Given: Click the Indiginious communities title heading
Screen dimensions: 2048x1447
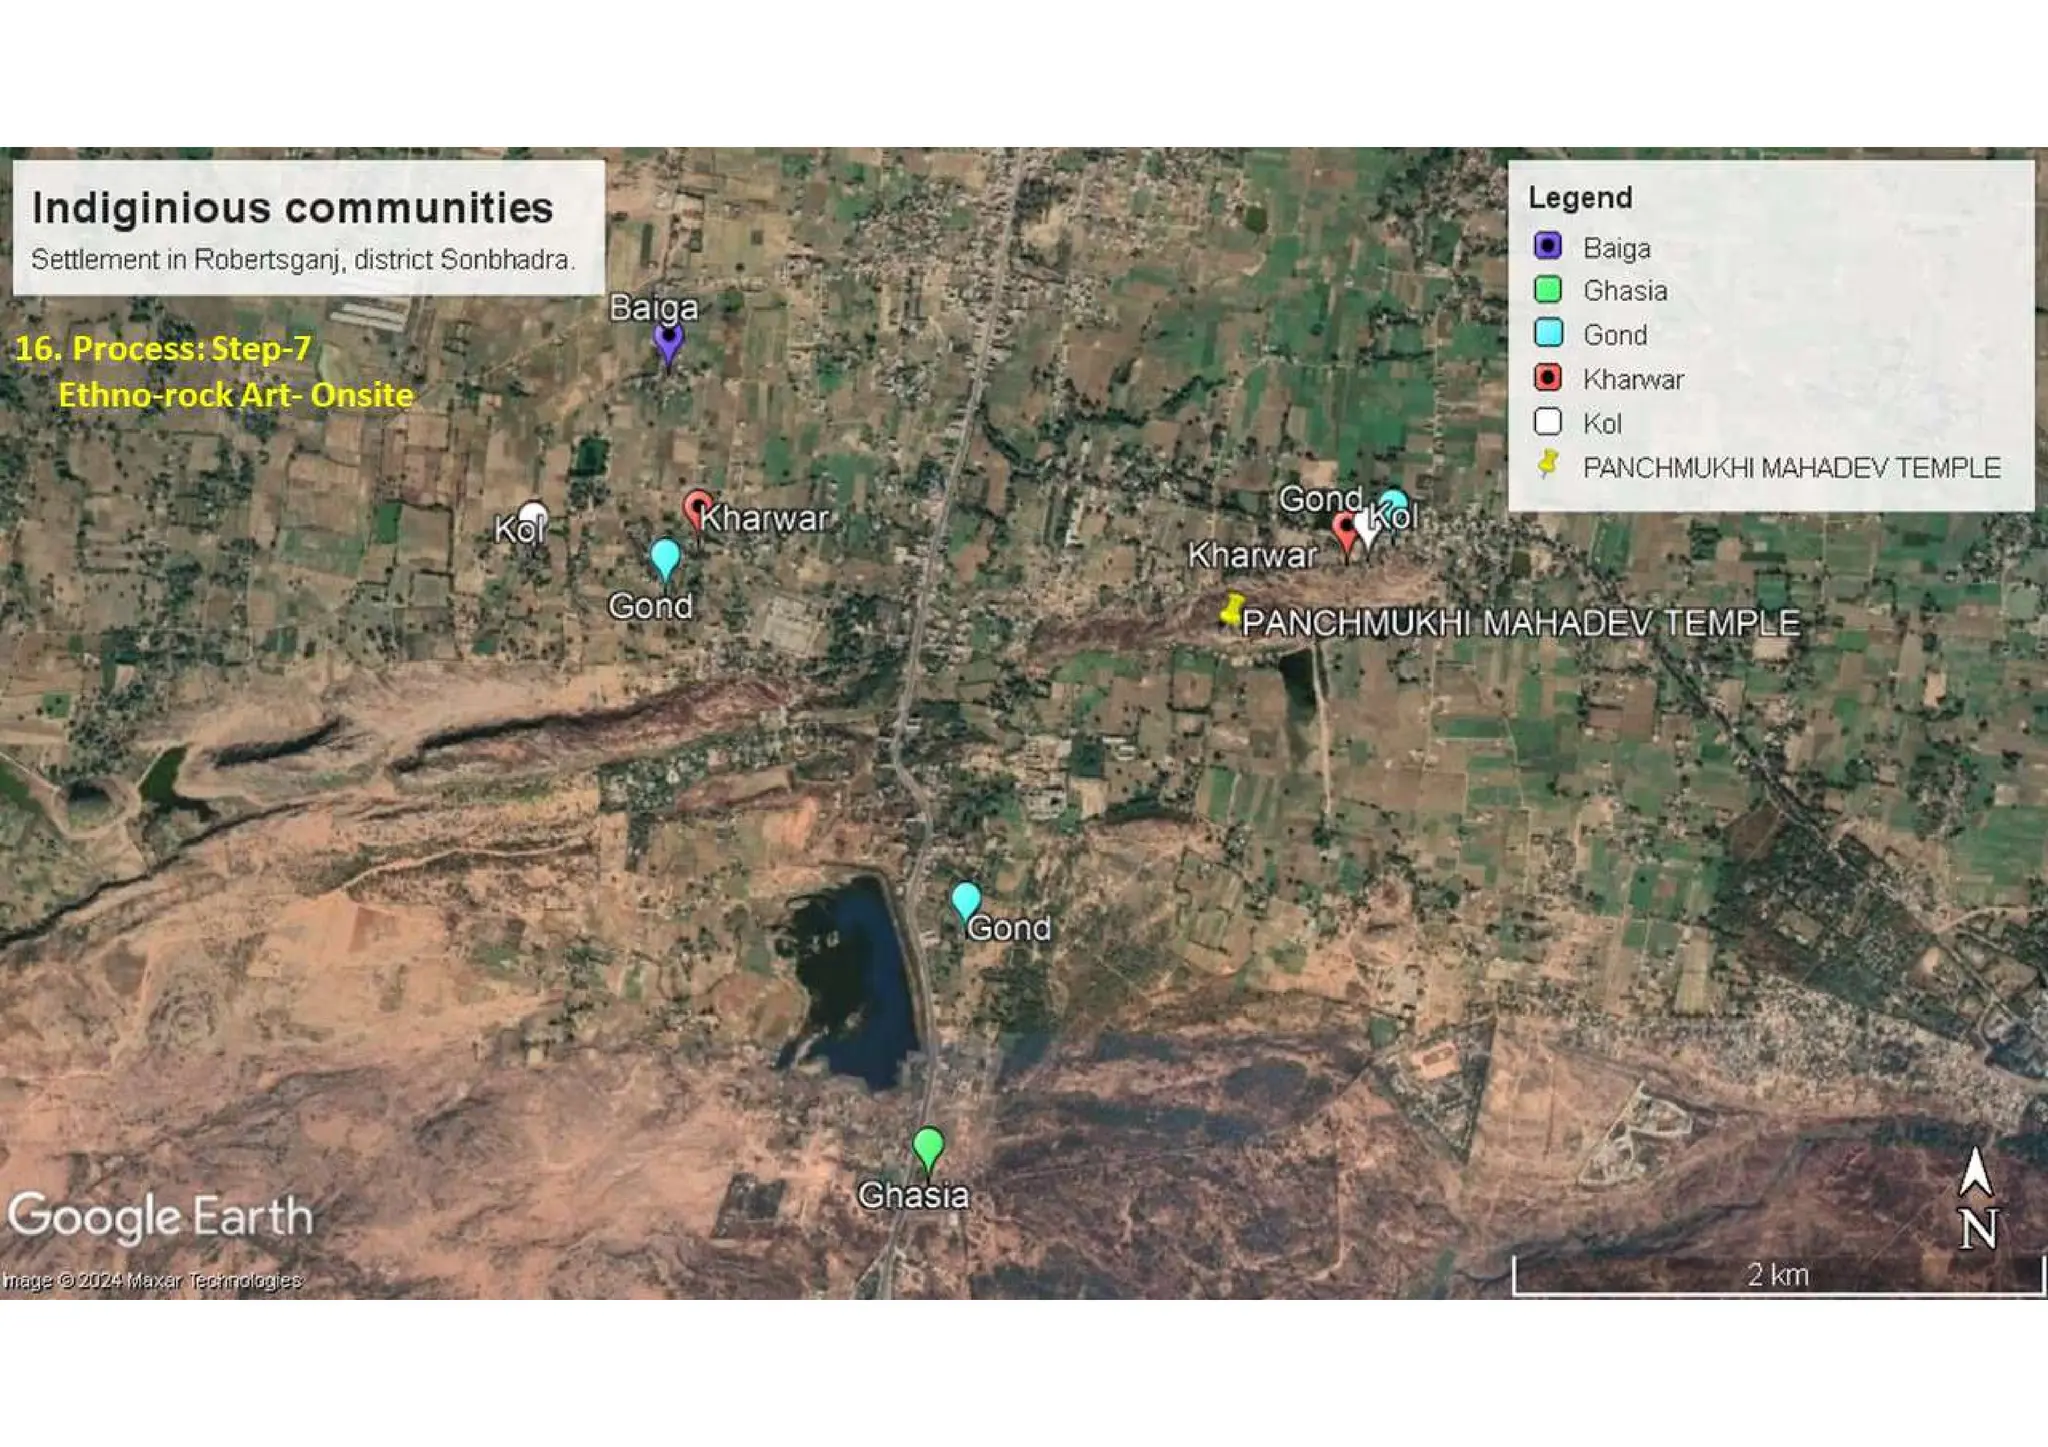Looking at the screenshot, I should tap(292, 208).
